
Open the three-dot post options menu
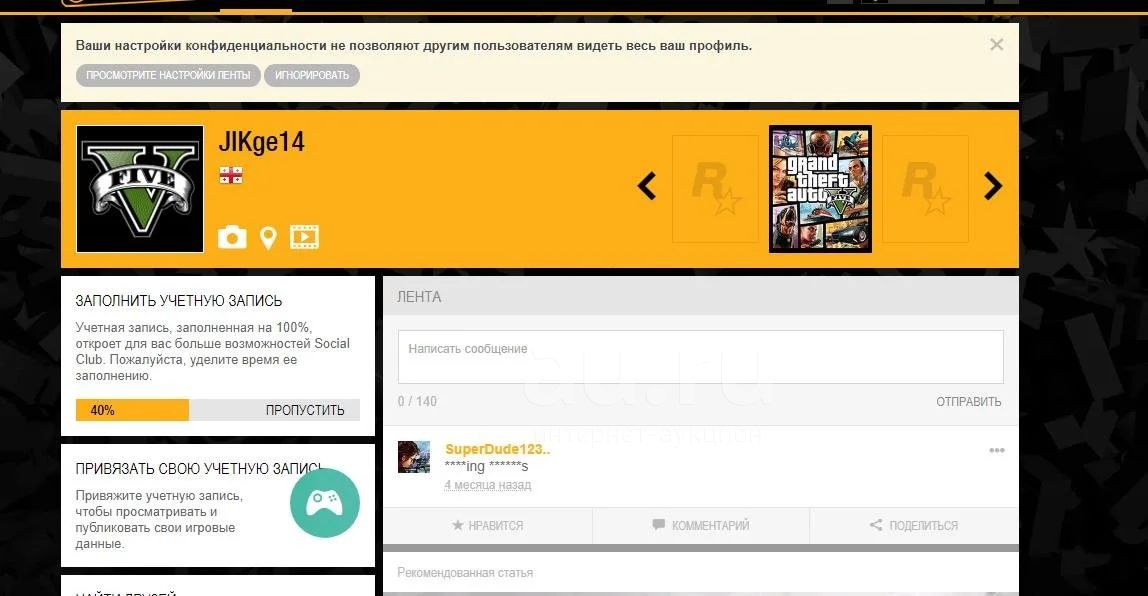click(996, 450)
